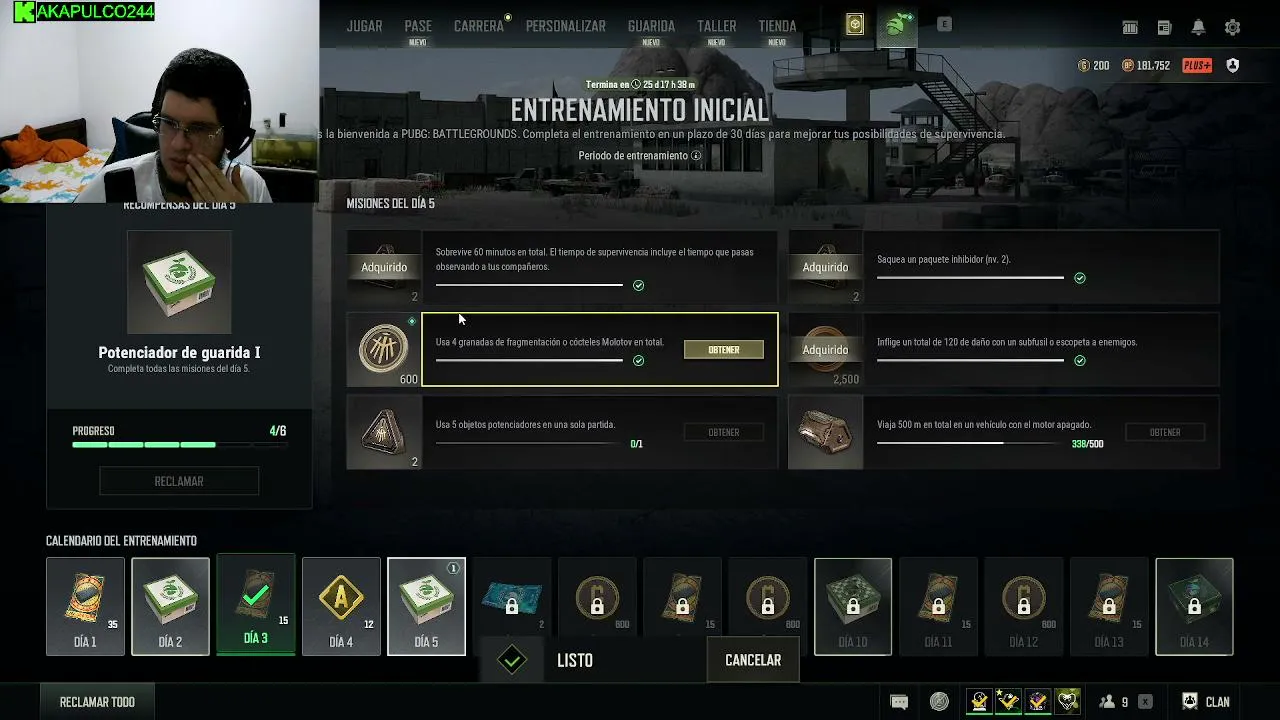The image size is (1280, 720).
Task: Click the supply crate reward icon for vehicle mission
Action: click(x=825, y=432)
